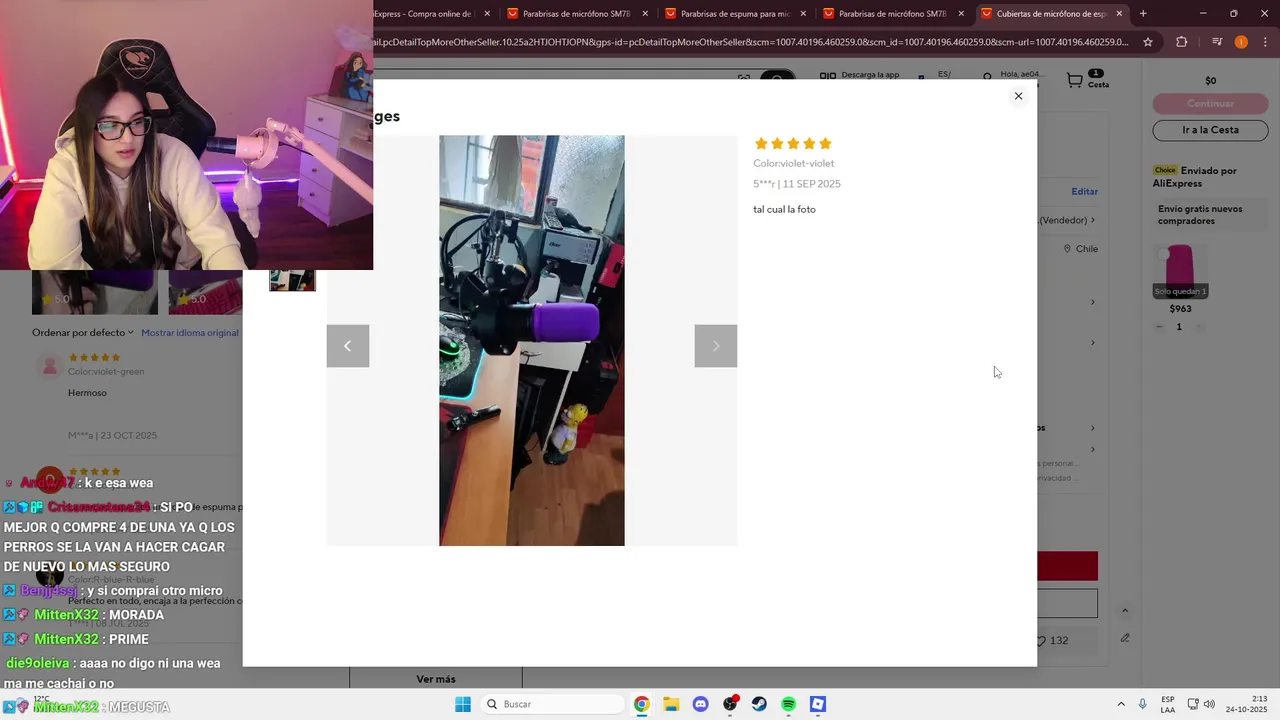This screenshot has height=720, width=1280.
Task: Show the next review image
Action: coord(716,346)
